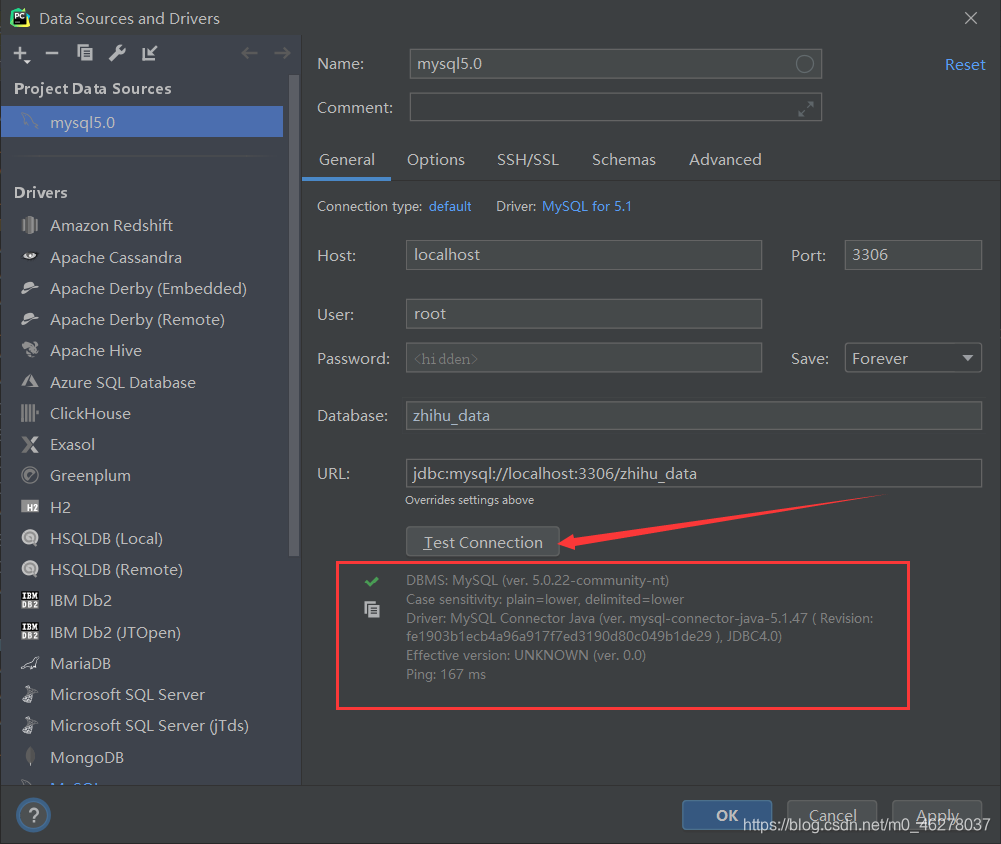Edit the Port field 3306
Image resolution: width=1001 pixels, height=844 pixels.
click(x=913, y=255)
